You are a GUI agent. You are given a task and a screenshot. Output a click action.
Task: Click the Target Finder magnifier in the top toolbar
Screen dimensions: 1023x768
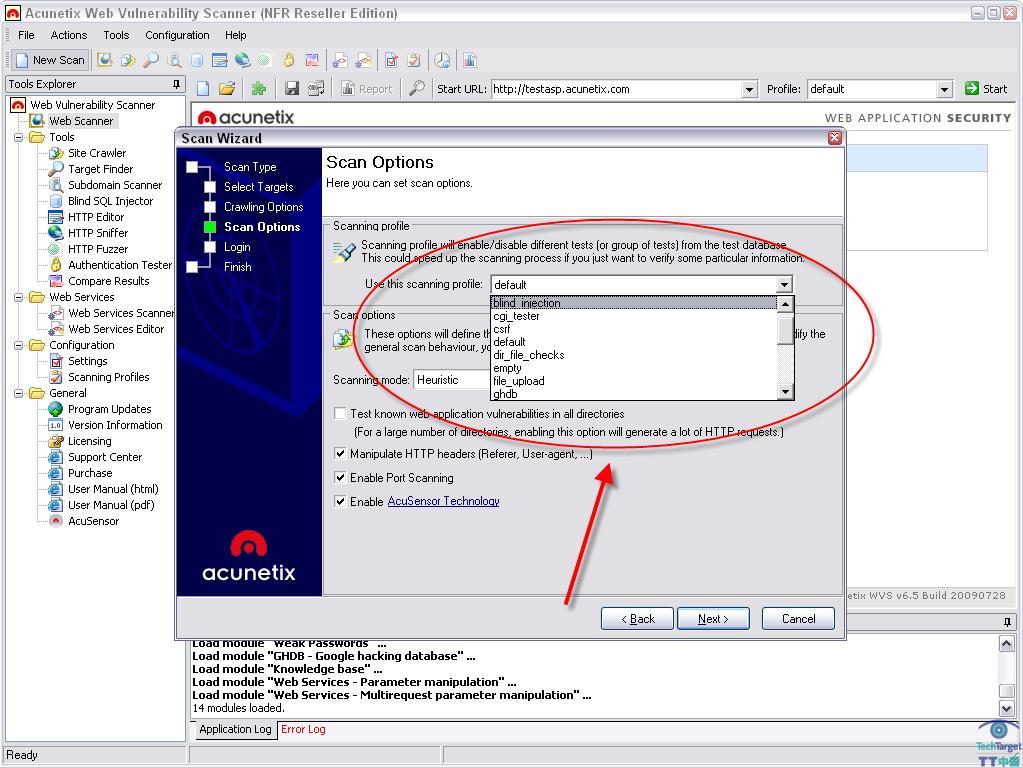coord(151,61)
